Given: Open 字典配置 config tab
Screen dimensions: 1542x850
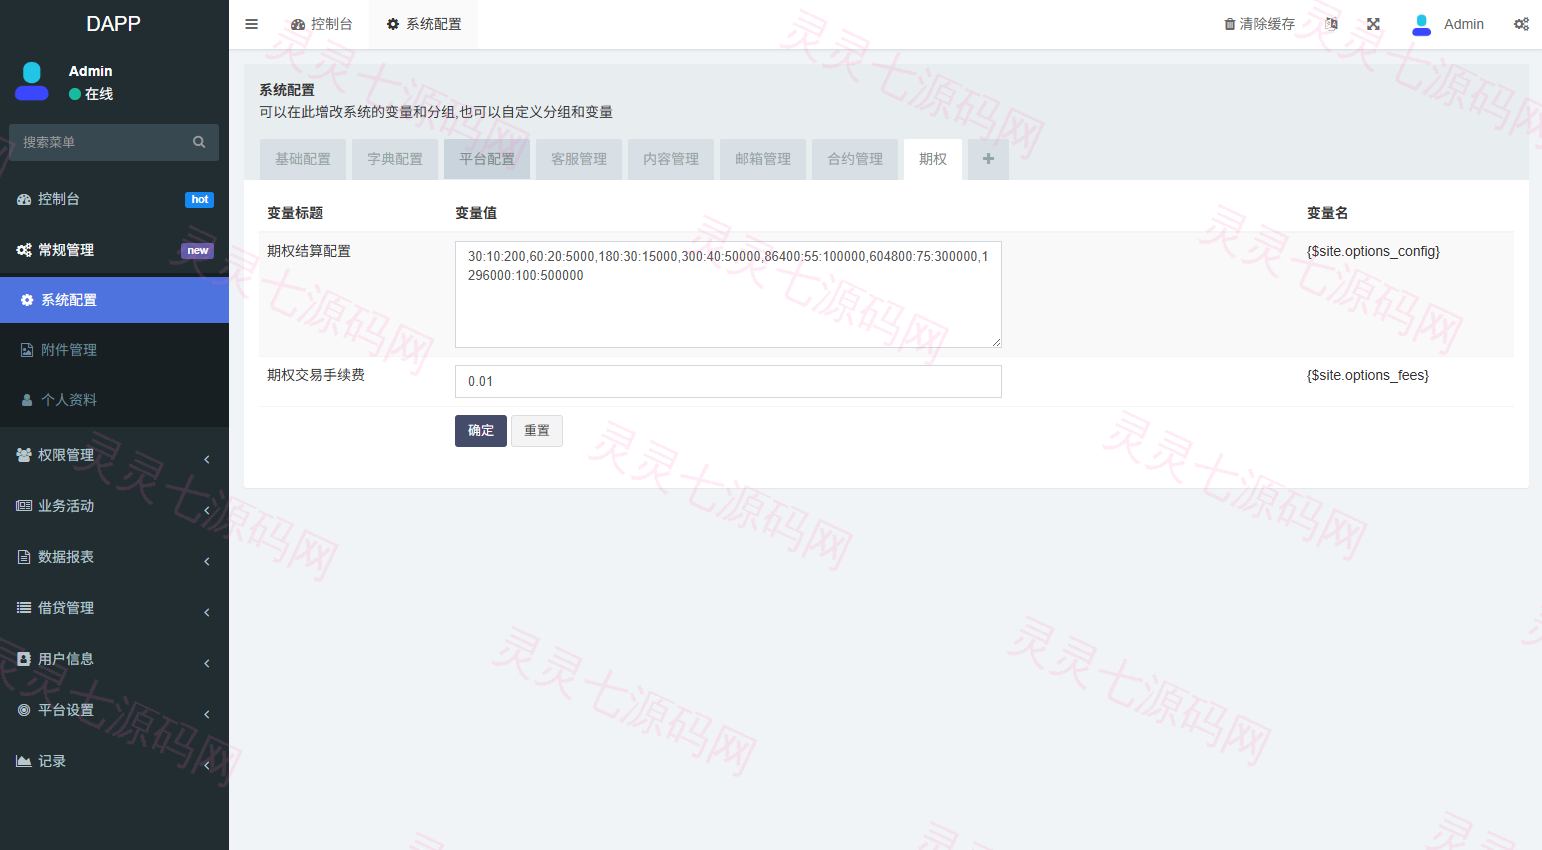Looking at the screenshot, I should [395, 159].
